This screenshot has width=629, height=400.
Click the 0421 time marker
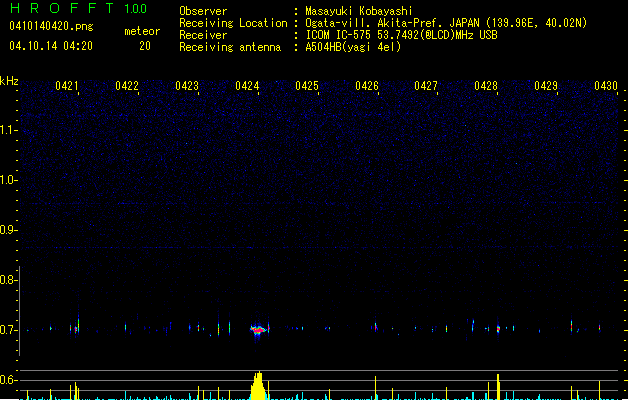click(67, 86)
